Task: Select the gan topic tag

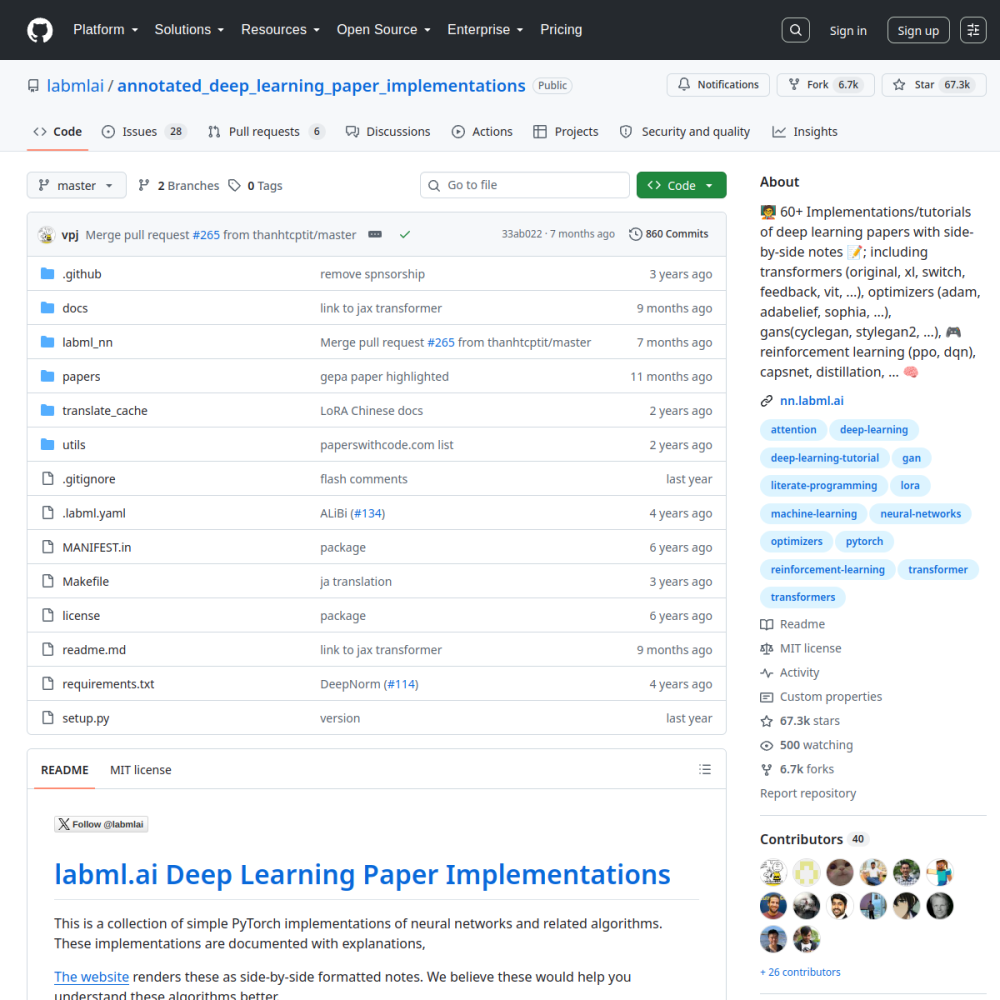Action: pyautogui.click(x=911, y=458)
